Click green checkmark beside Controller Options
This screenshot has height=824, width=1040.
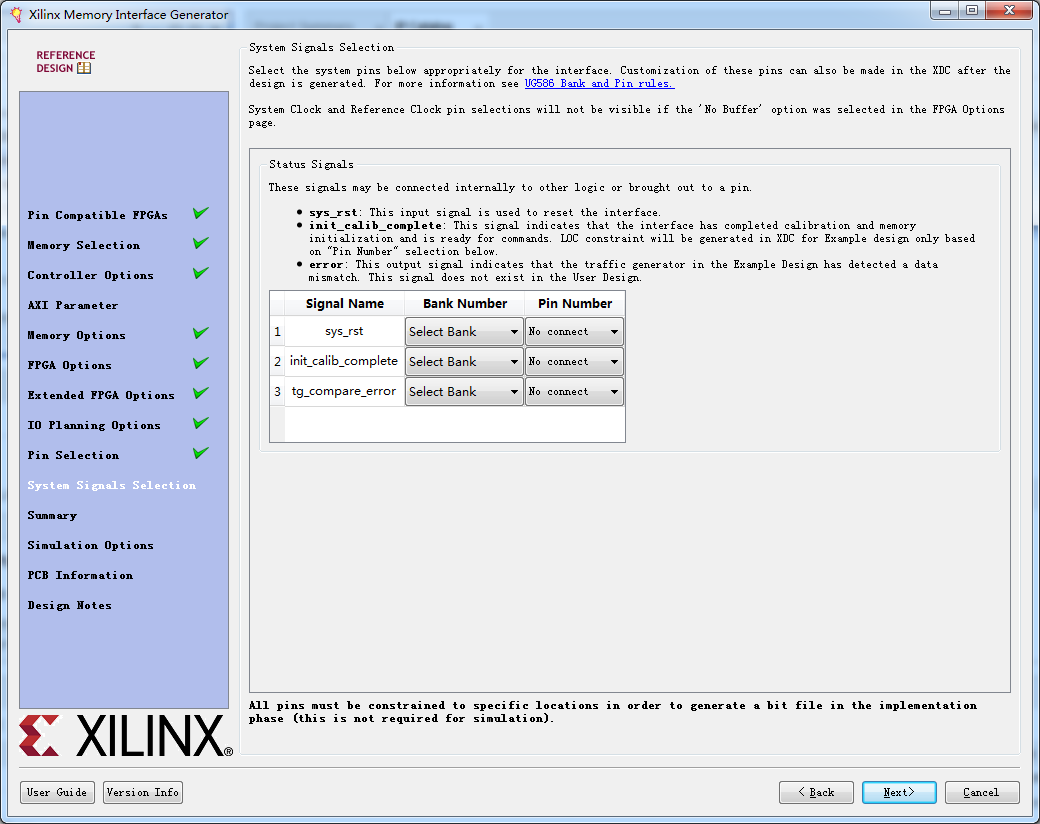(201, 273)
